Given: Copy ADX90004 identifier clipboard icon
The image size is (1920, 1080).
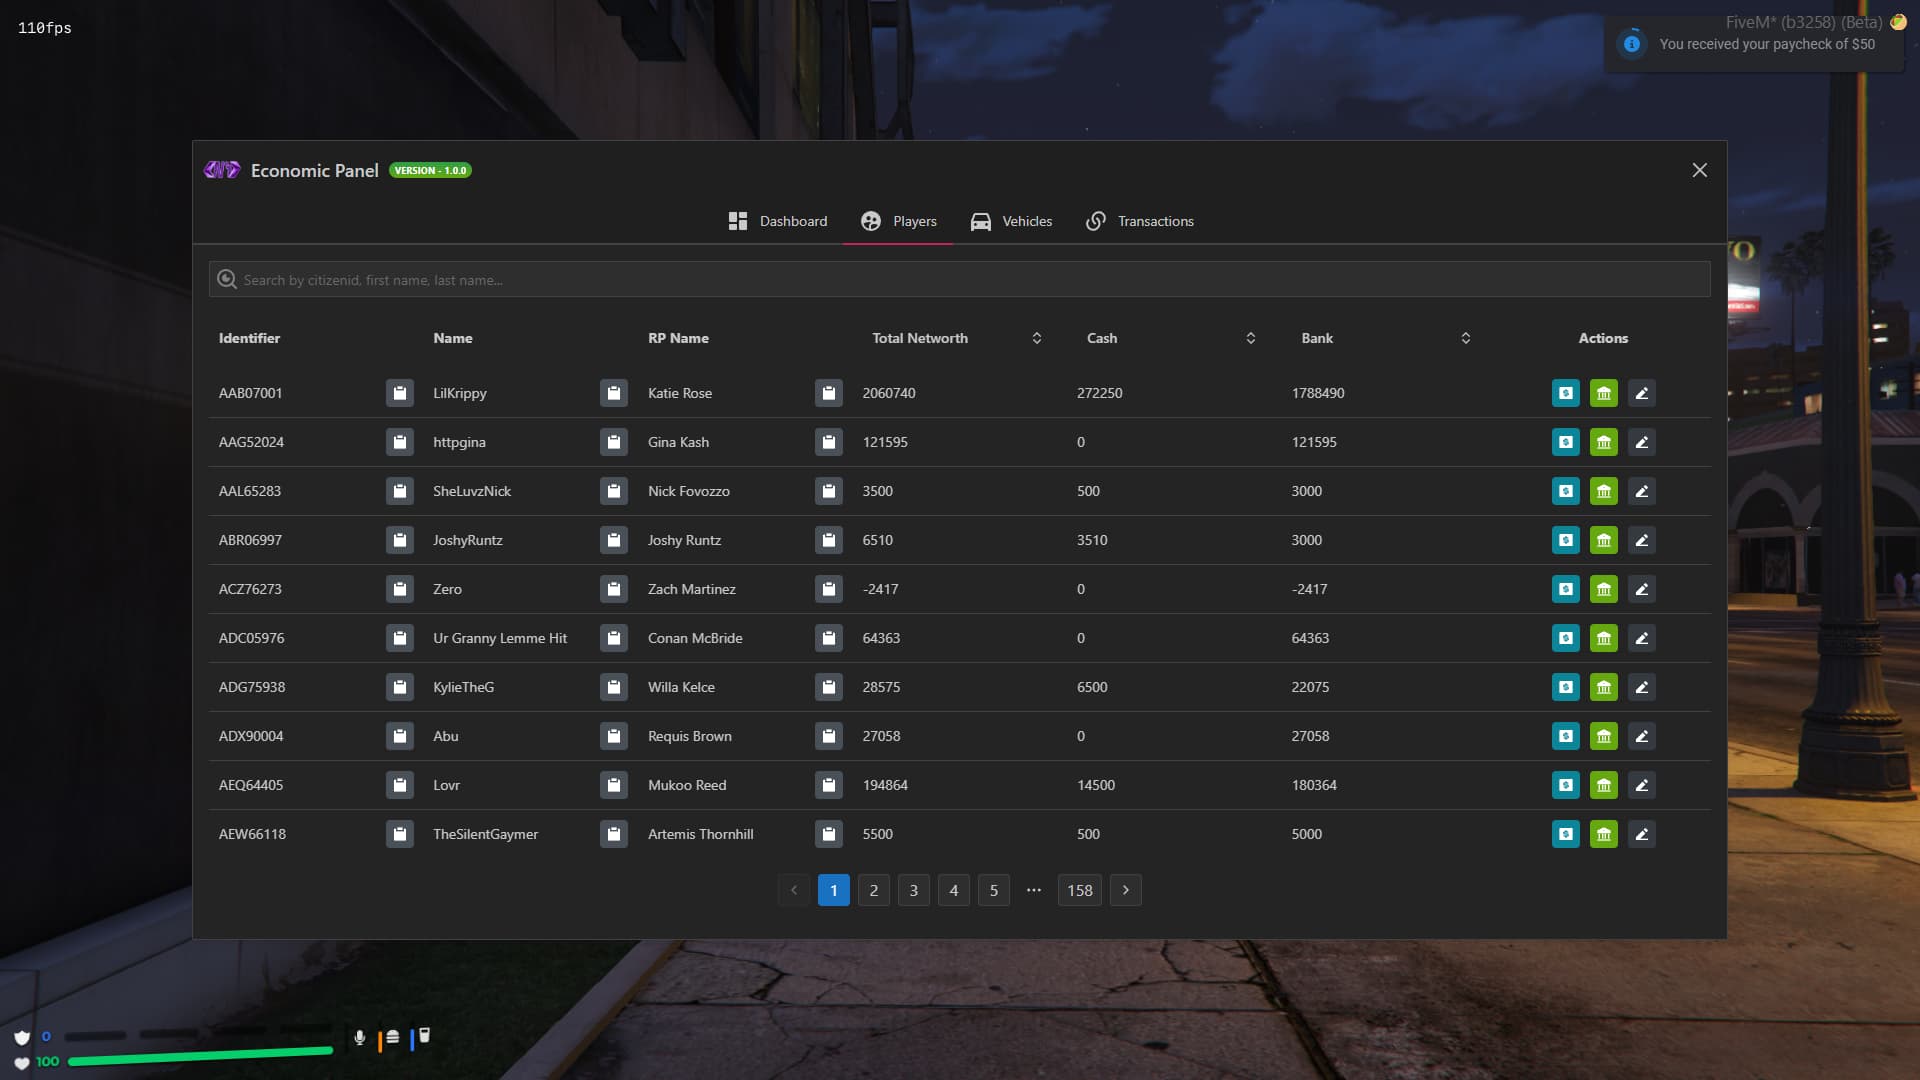Looking at the screenshot, I should 399,736.
